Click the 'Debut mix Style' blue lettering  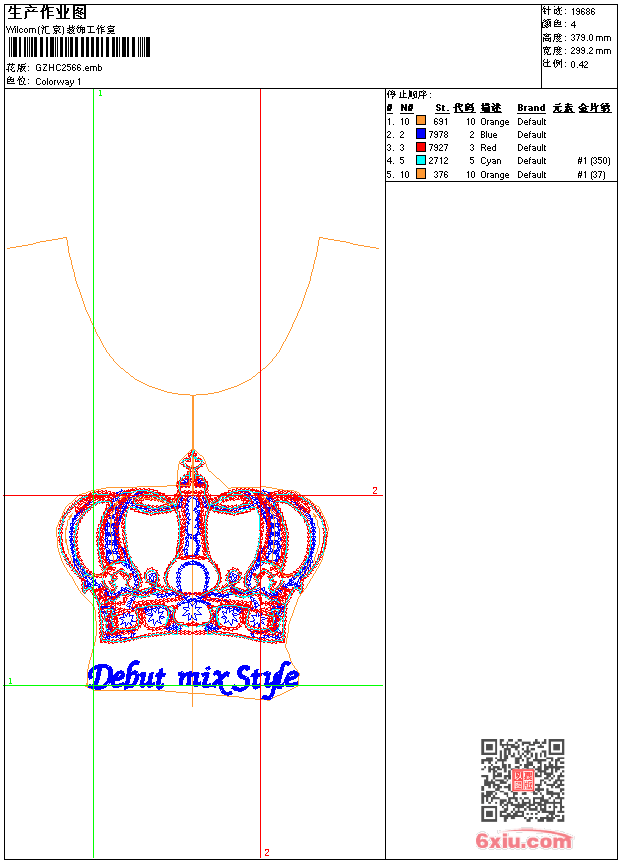point(192,678)
